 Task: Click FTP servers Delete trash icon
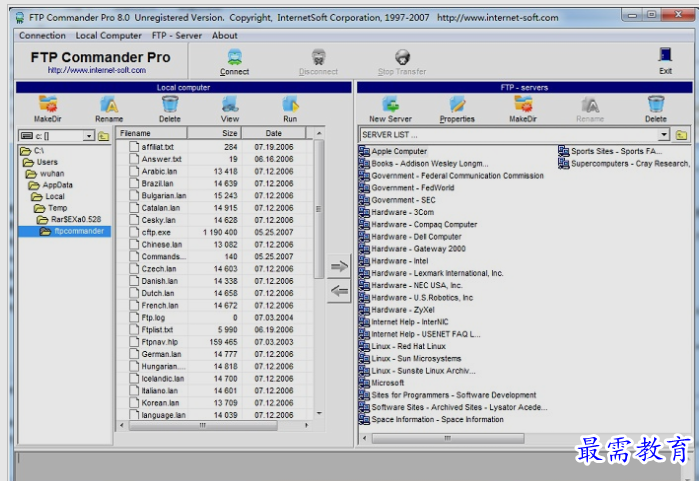[656, 105]
